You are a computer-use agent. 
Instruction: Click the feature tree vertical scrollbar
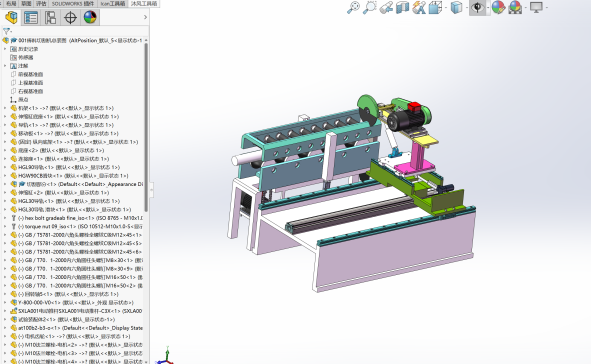146,128
